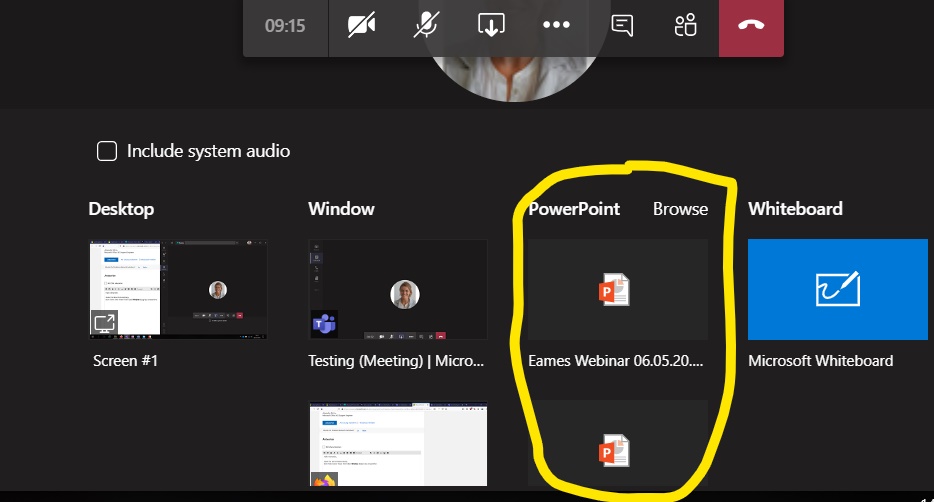The image size is (934, 502).
Task: Click the Whiteboard section heading
Action: (795, 209)
